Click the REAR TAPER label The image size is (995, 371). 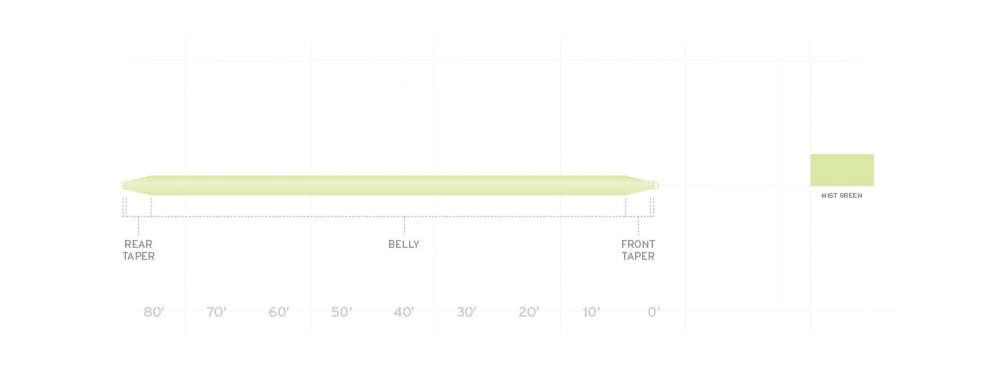tap(138, 250)
